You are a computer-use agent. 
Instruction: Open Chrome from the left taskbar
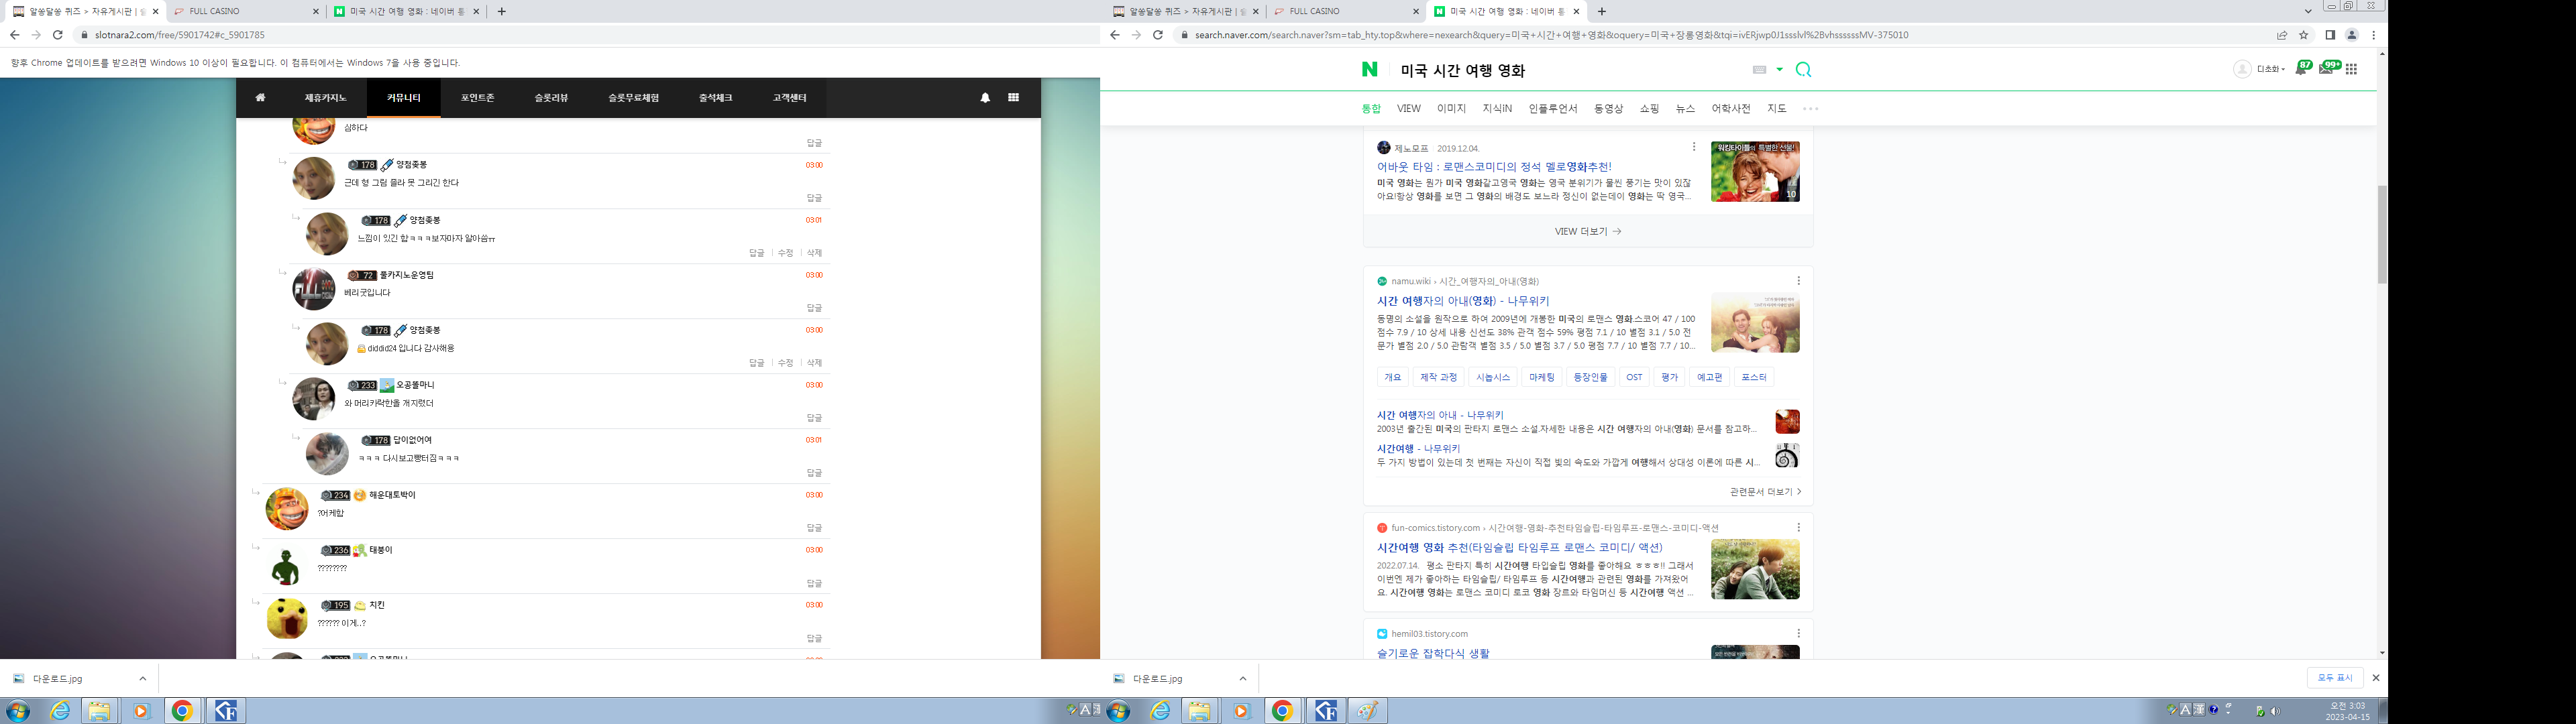click(x=182, y=711)
